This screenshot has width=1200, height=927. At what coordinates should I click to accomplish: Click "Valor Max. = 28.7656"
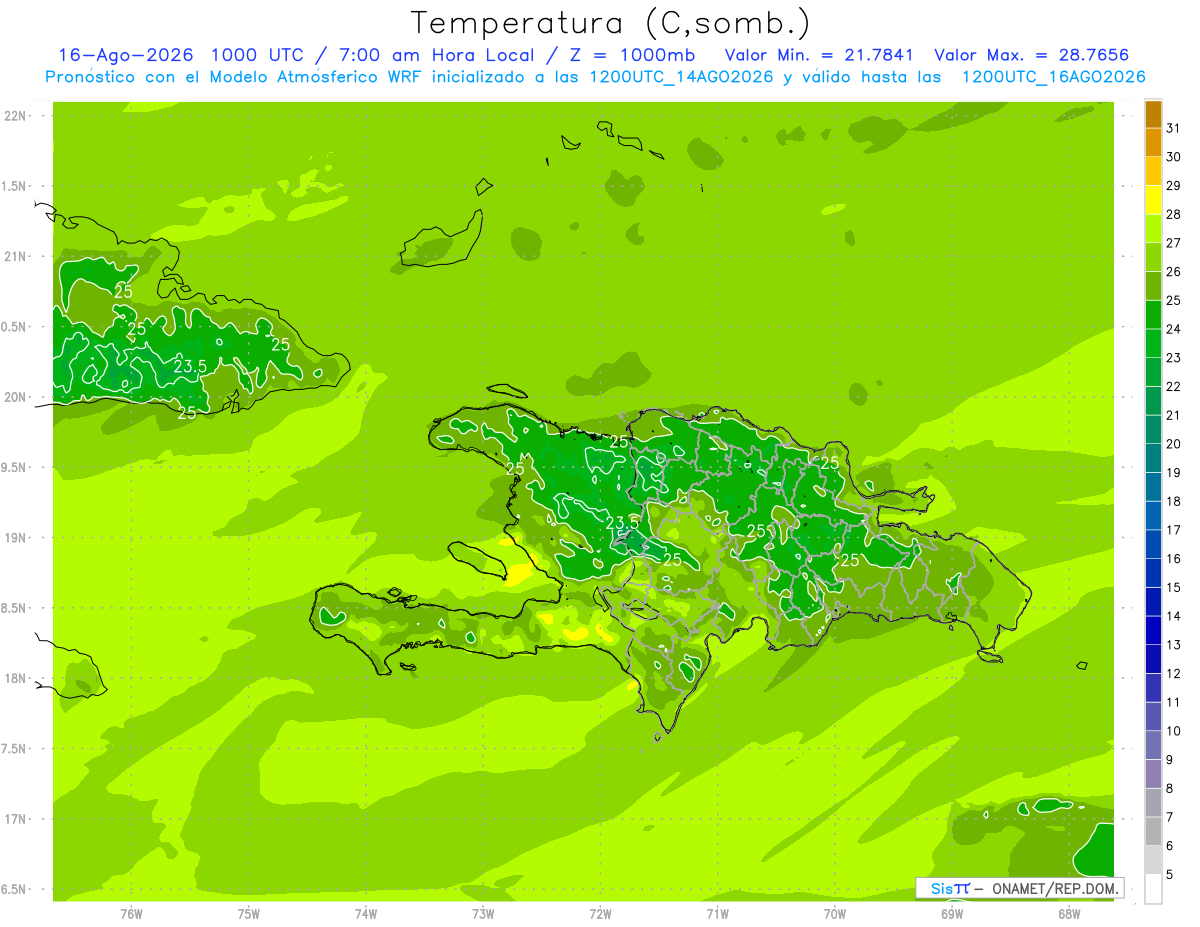[1031, 55]
